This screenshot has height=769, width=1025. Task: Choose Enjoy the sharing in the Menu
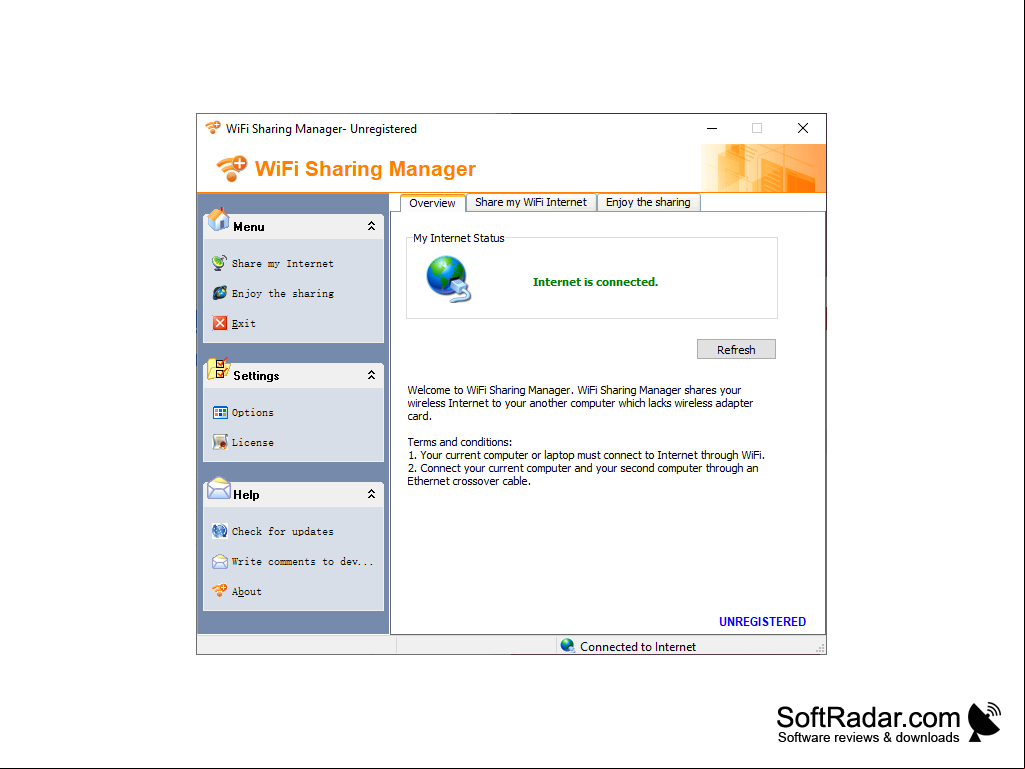tap(282, 294)
